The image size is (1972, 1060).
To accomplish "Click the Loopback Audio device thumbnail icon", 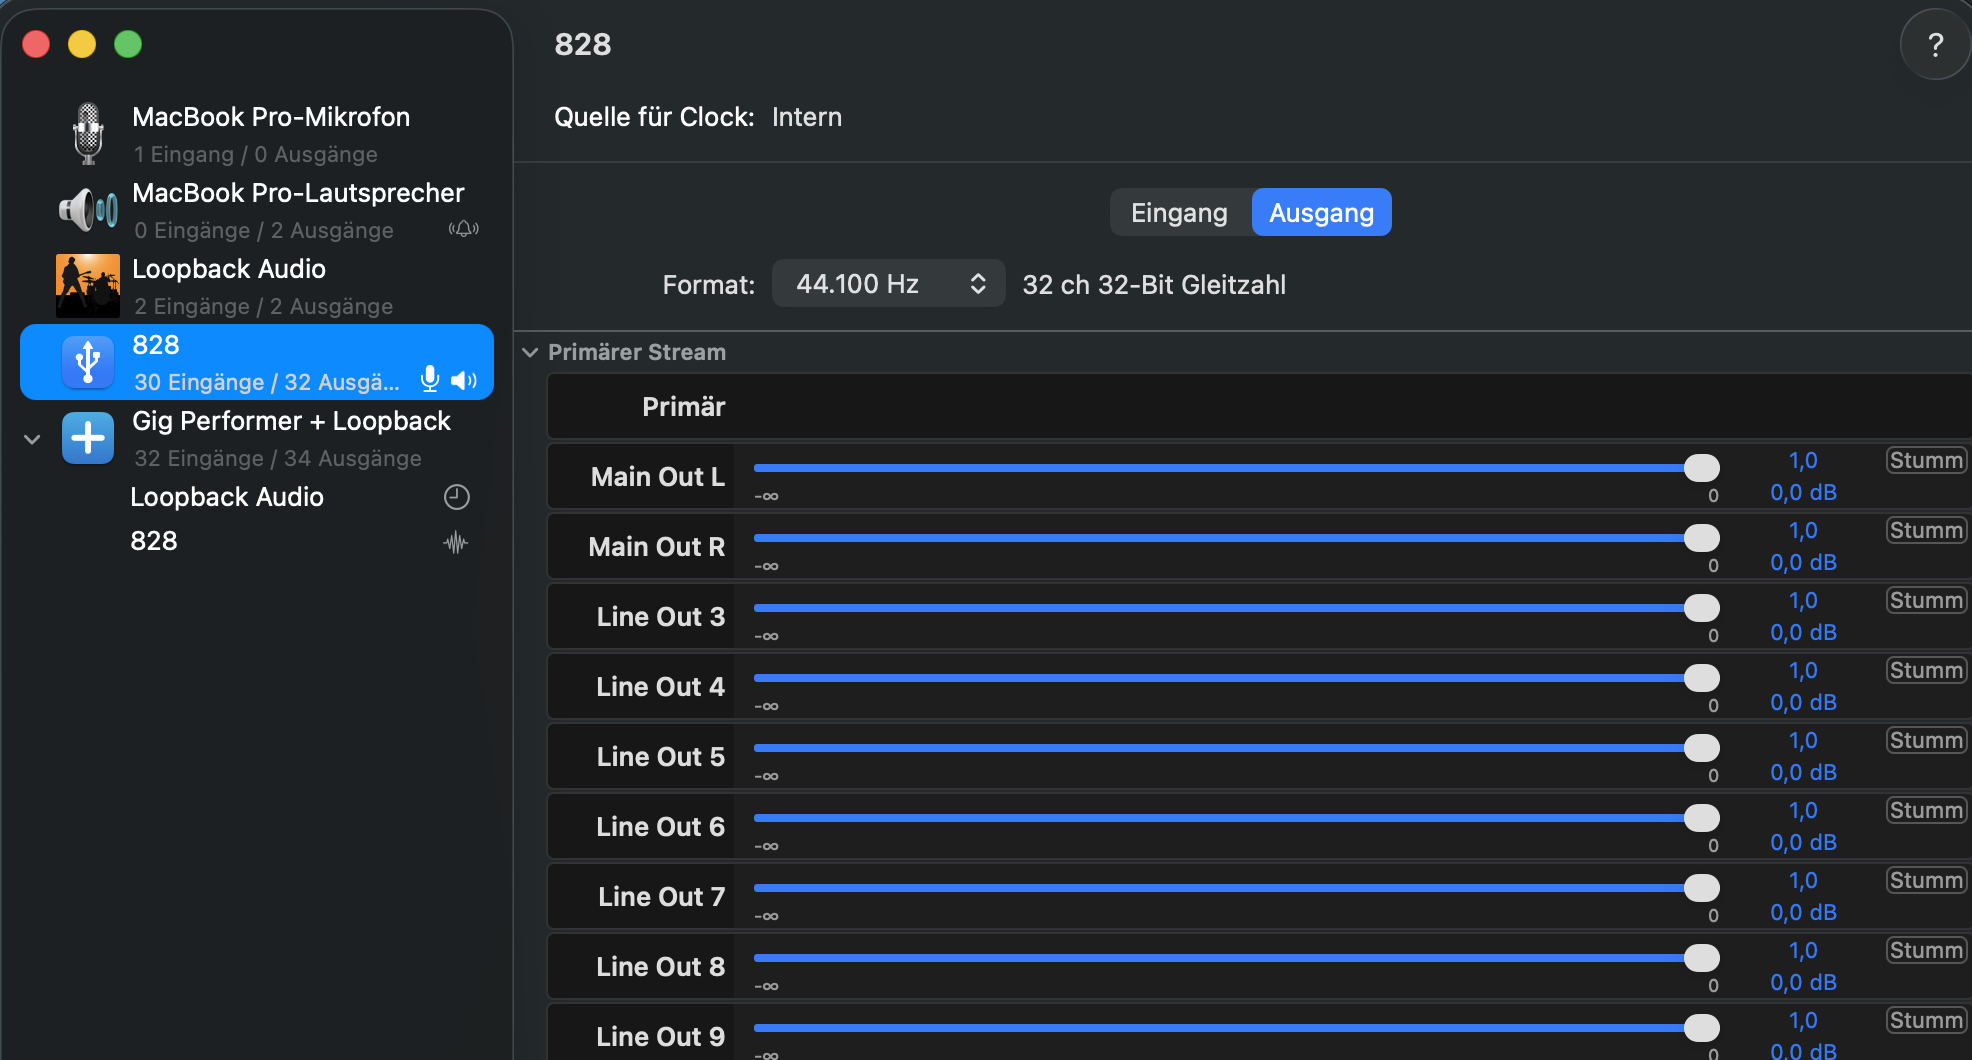I will pyautogui.click(x=88, y=286).
